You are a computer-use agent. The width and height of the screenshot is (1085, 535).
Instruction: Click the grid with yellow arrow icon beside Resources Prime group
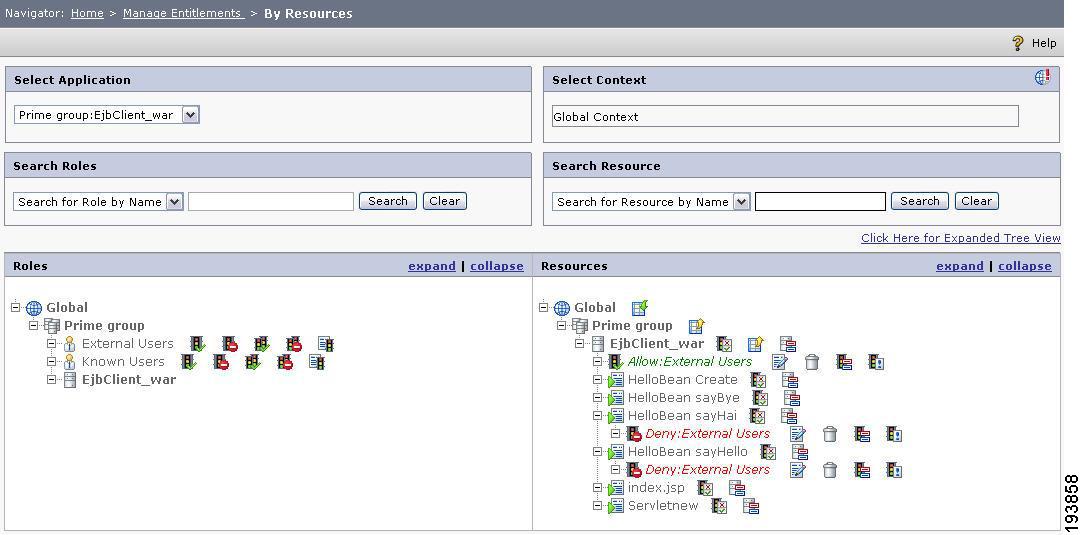pos(697,326)
